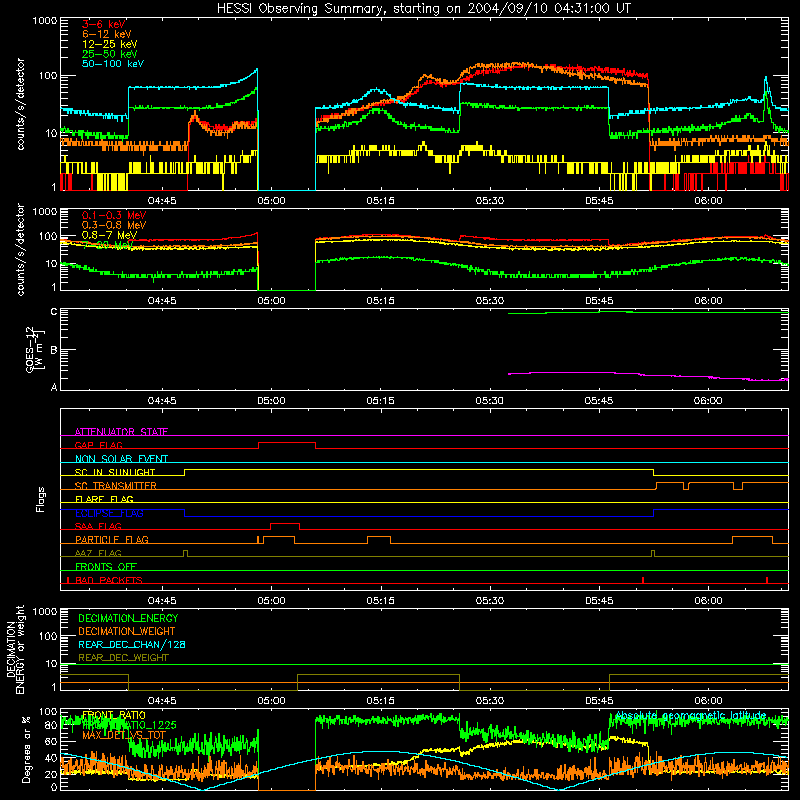Click the B level label on GOES axis
800x800 pixels.
(x=54, y=350)
